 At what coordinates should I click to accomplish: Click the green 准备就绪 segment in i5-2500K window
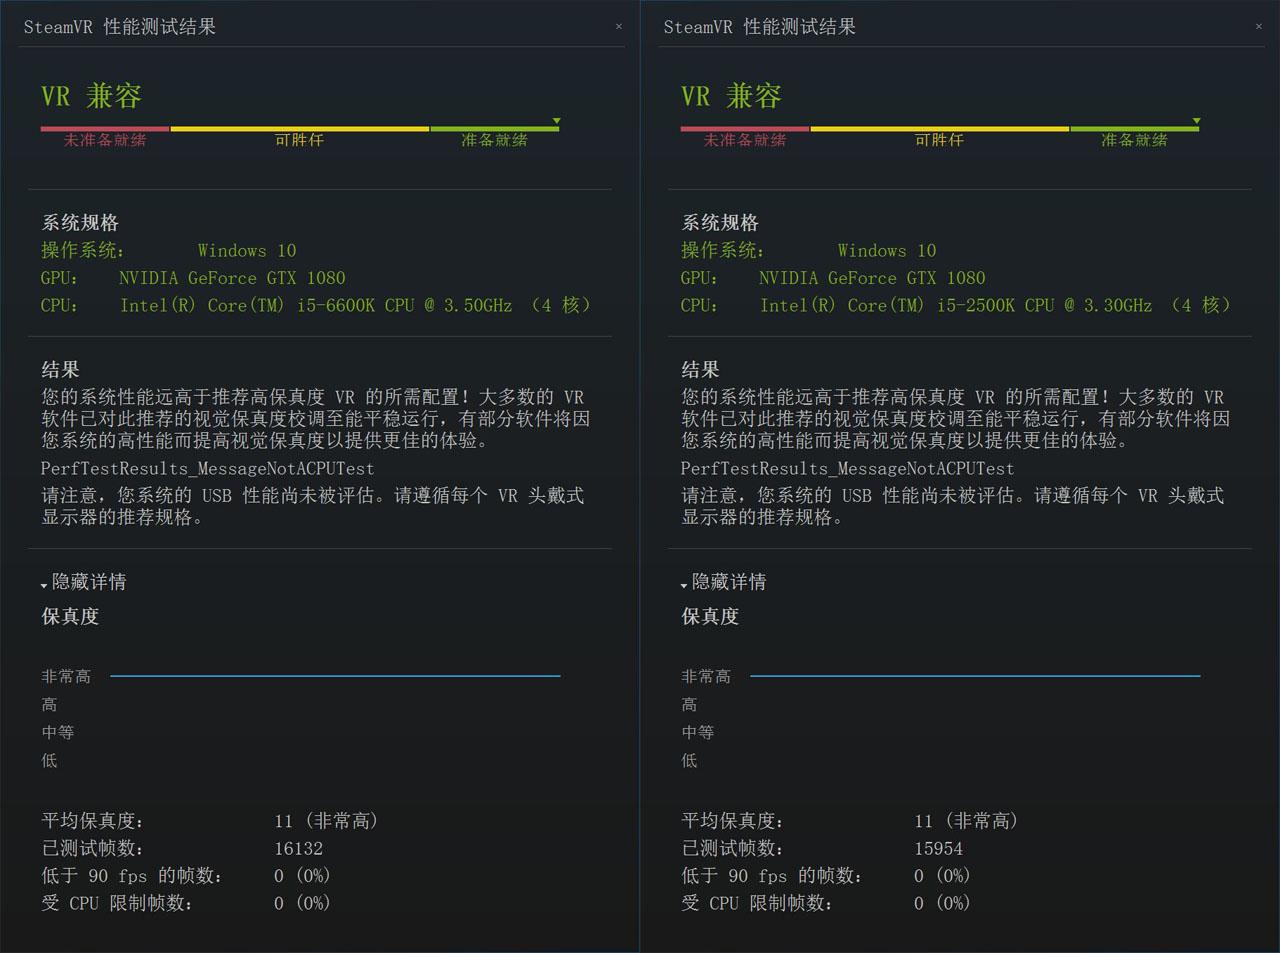[1134, 129]
